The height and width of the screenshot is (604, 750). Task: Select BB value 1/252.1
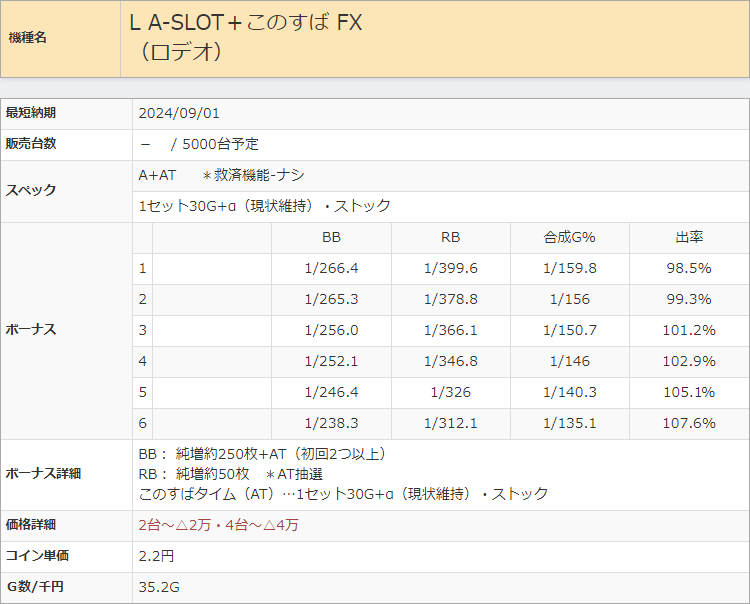click(x=331, y=361)
